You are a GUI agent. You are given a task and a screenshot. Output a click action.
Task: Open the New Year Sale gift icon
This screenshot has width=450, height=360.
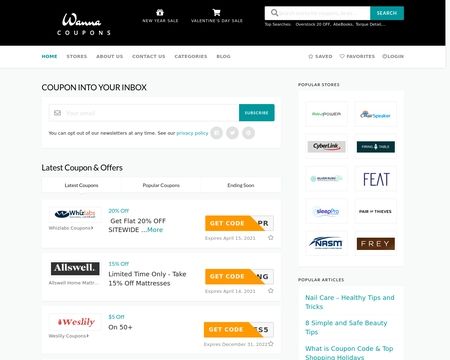[160, 12]
